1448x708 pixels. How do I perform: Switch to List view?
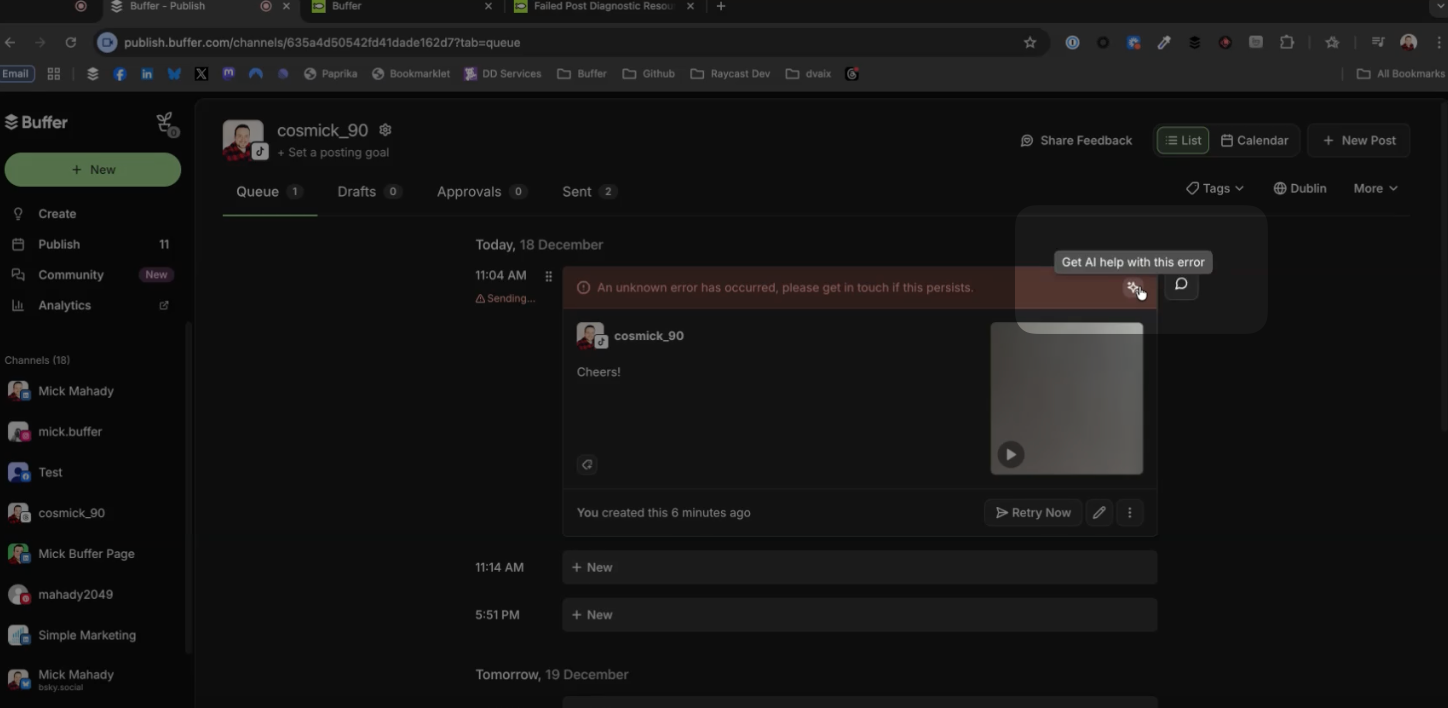pyautogui.click(x=1183, y=141)
